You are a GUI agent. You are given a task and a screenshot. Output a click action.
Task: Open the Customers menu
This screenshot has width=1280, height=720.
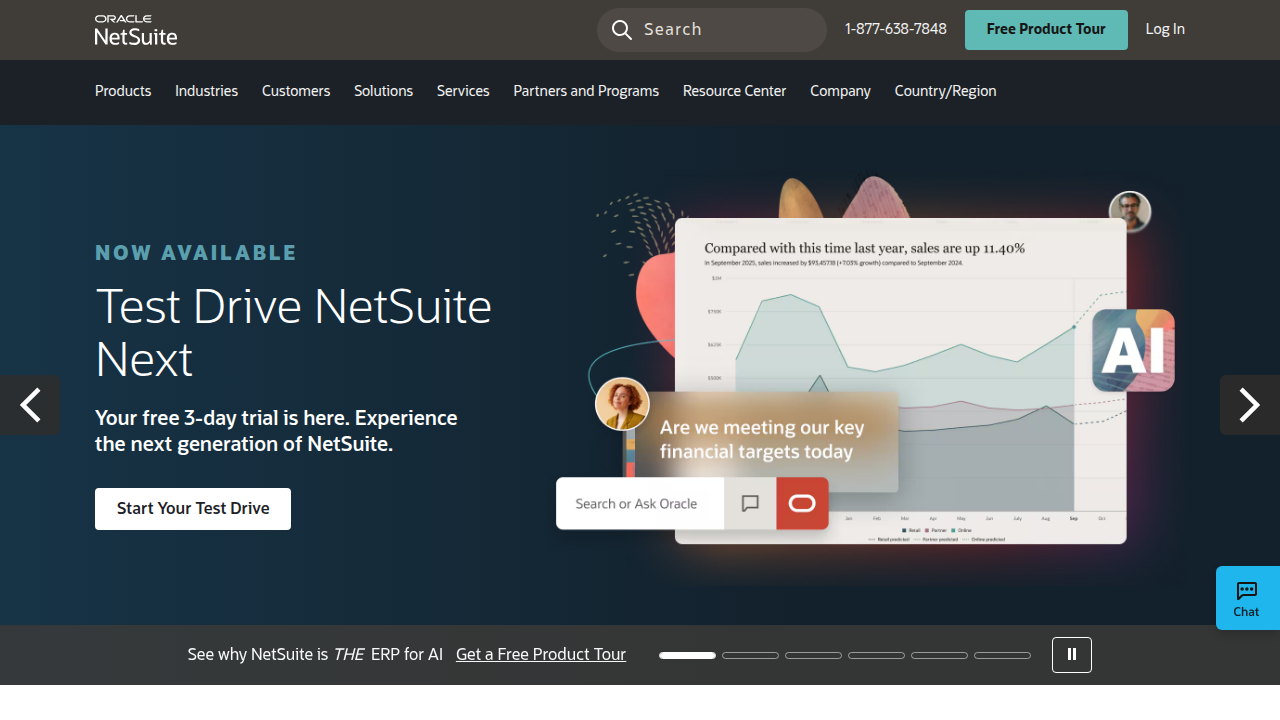tap(296, 91)
